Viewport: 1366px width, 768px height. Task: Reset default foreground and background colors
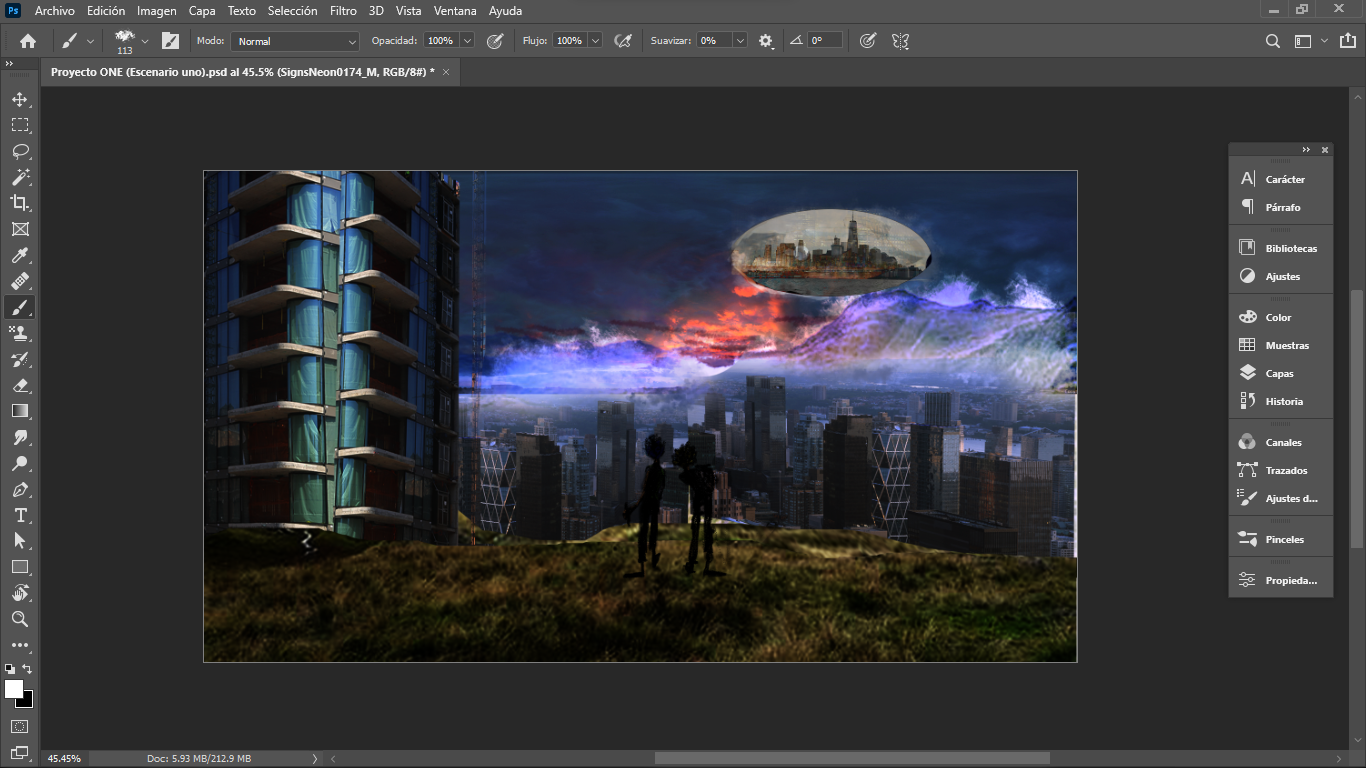(9, 669)
